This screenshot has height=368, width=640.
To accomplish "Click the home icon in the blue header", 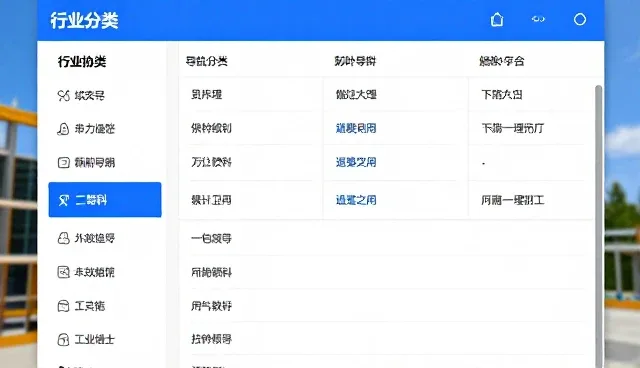I will (497, 20).
